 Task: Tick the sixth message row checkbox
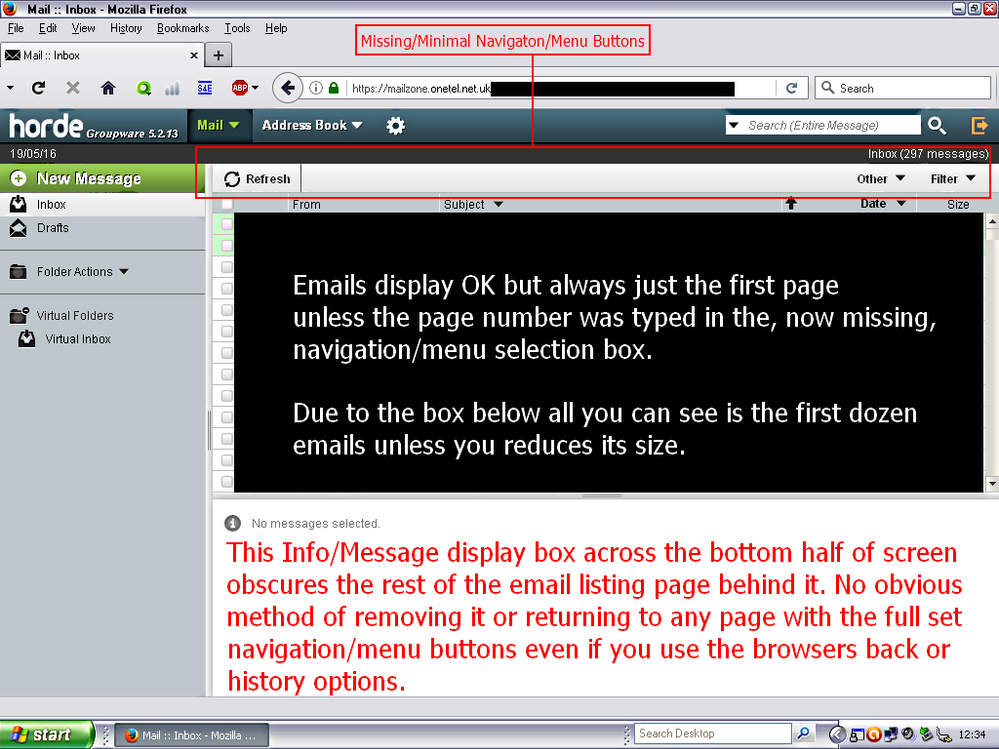click(227, 331)
